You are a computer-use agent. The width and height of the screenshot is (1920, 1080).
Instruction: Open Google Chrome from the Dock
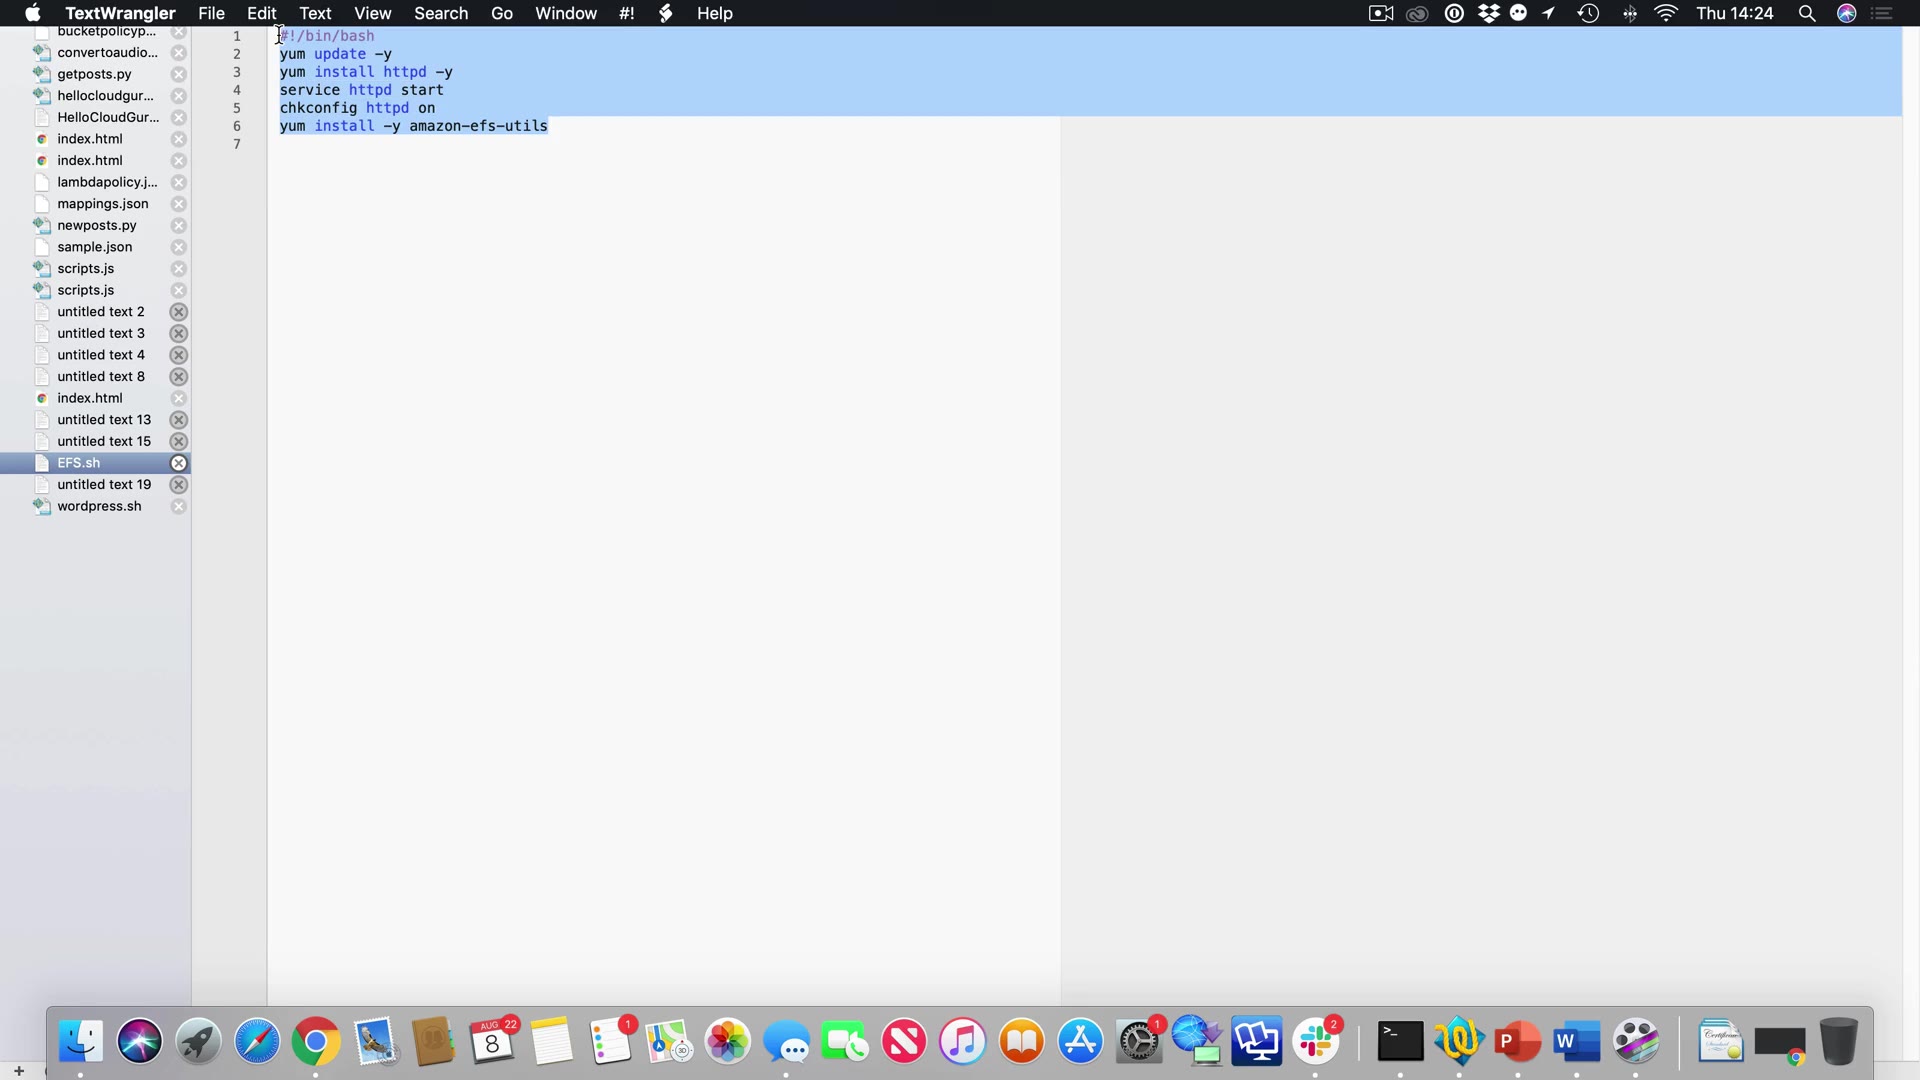[x=316, y=1042]
